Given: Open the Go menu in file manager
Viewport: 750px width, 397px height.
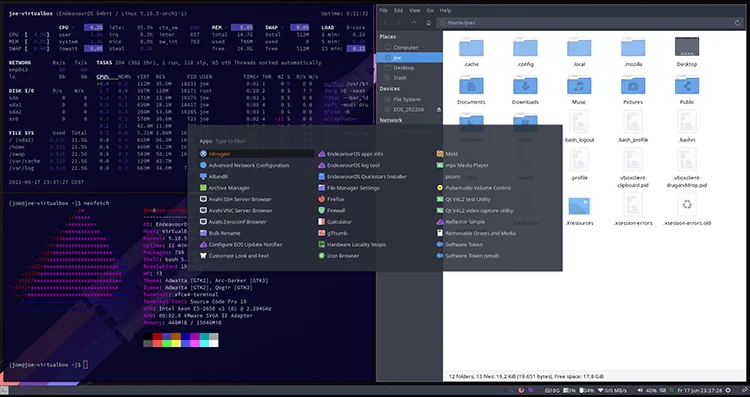Looking at the screenshot, I should [430, 11].
